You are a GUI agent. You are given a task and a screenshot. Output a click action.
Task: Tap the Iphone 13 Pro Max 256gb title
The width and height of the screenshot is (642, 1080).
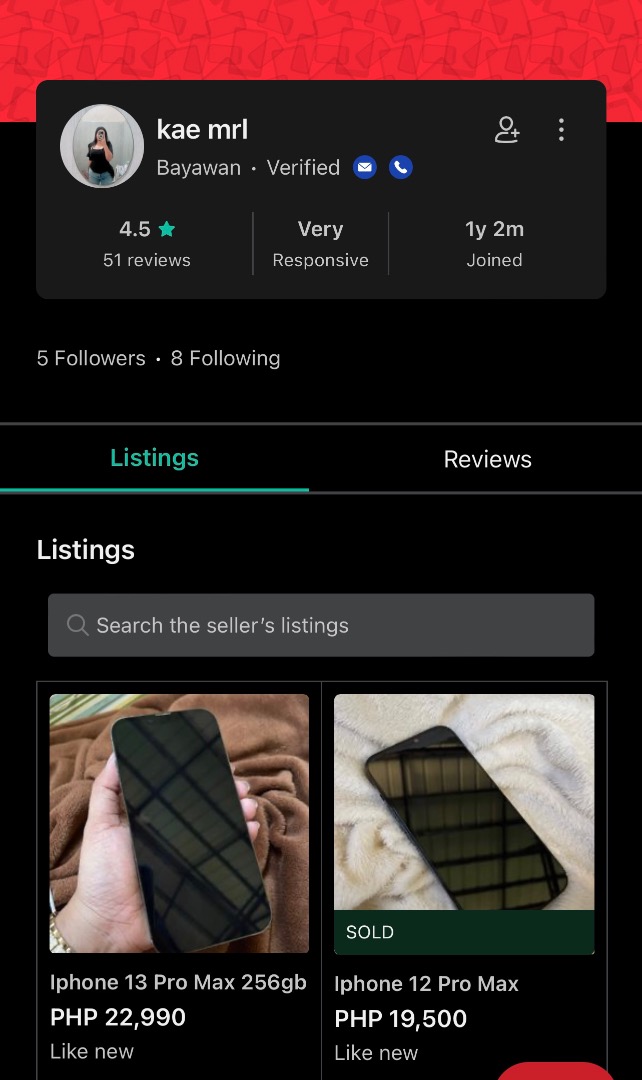178,982
